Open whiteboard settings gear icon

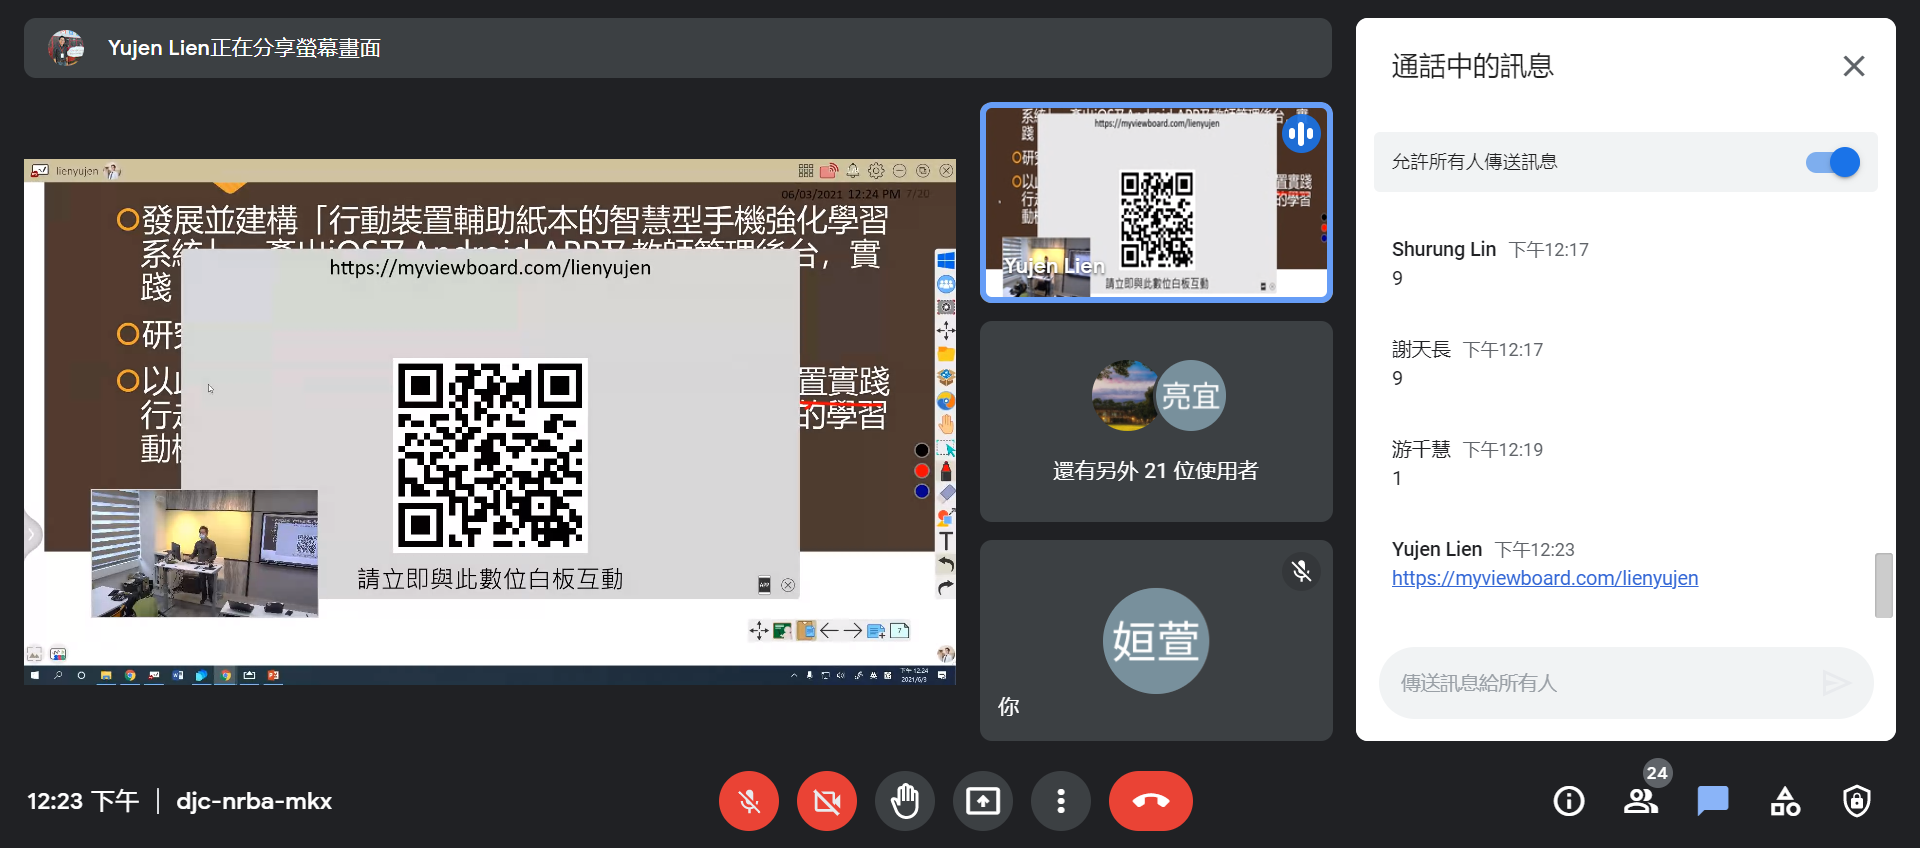(876, 171)
